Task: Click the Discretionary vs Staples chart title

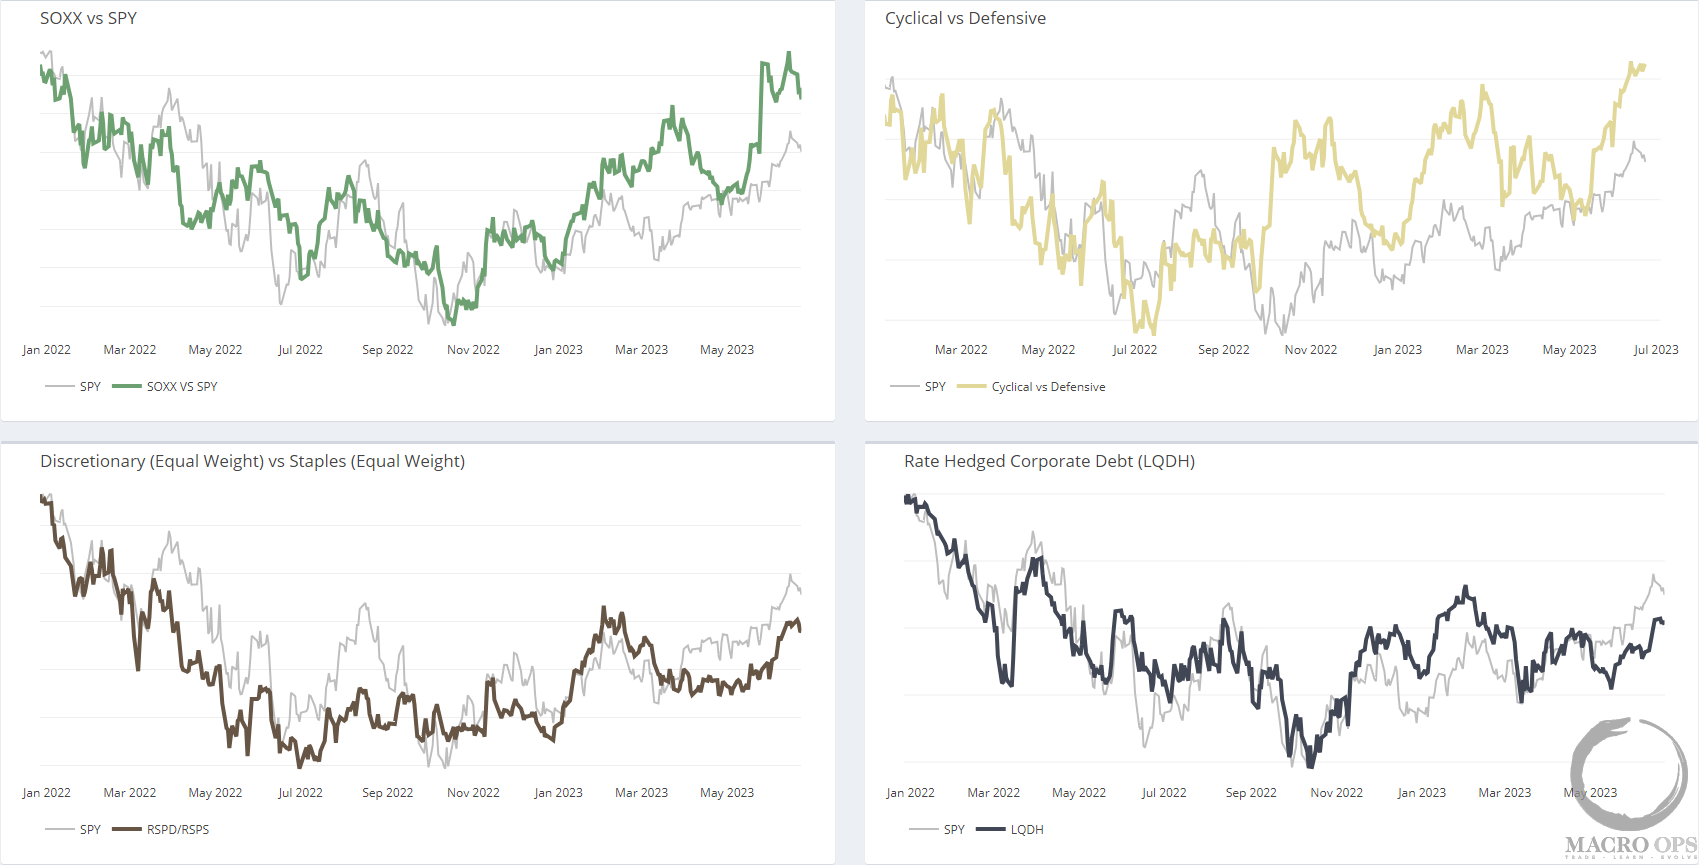Action: point(252,461)
